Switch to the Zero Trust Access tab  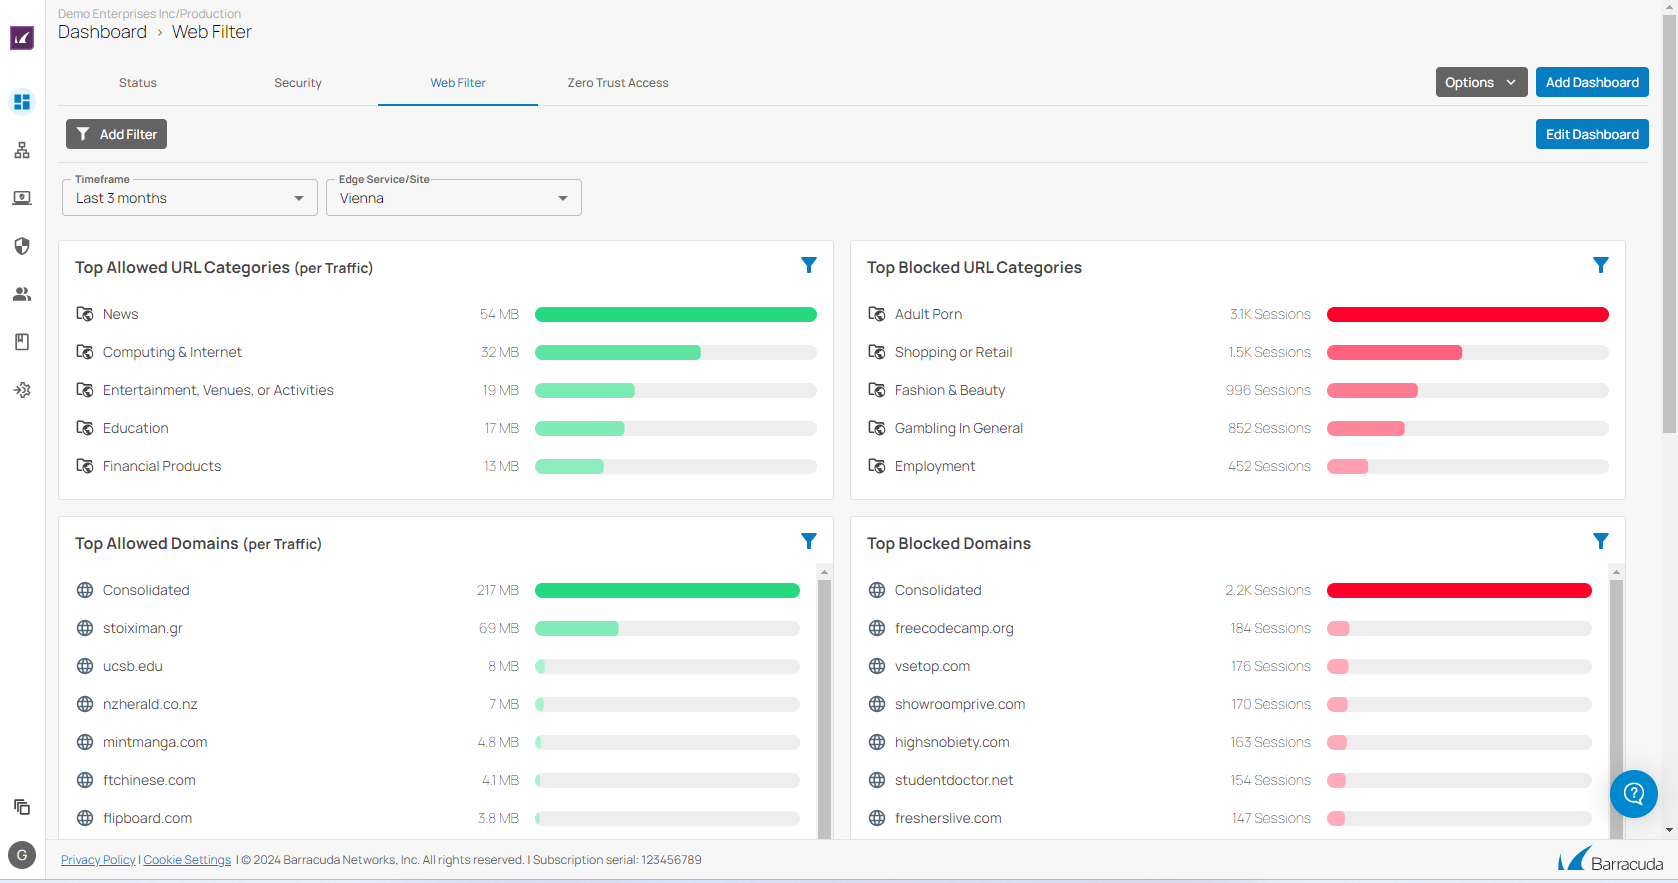618,83
